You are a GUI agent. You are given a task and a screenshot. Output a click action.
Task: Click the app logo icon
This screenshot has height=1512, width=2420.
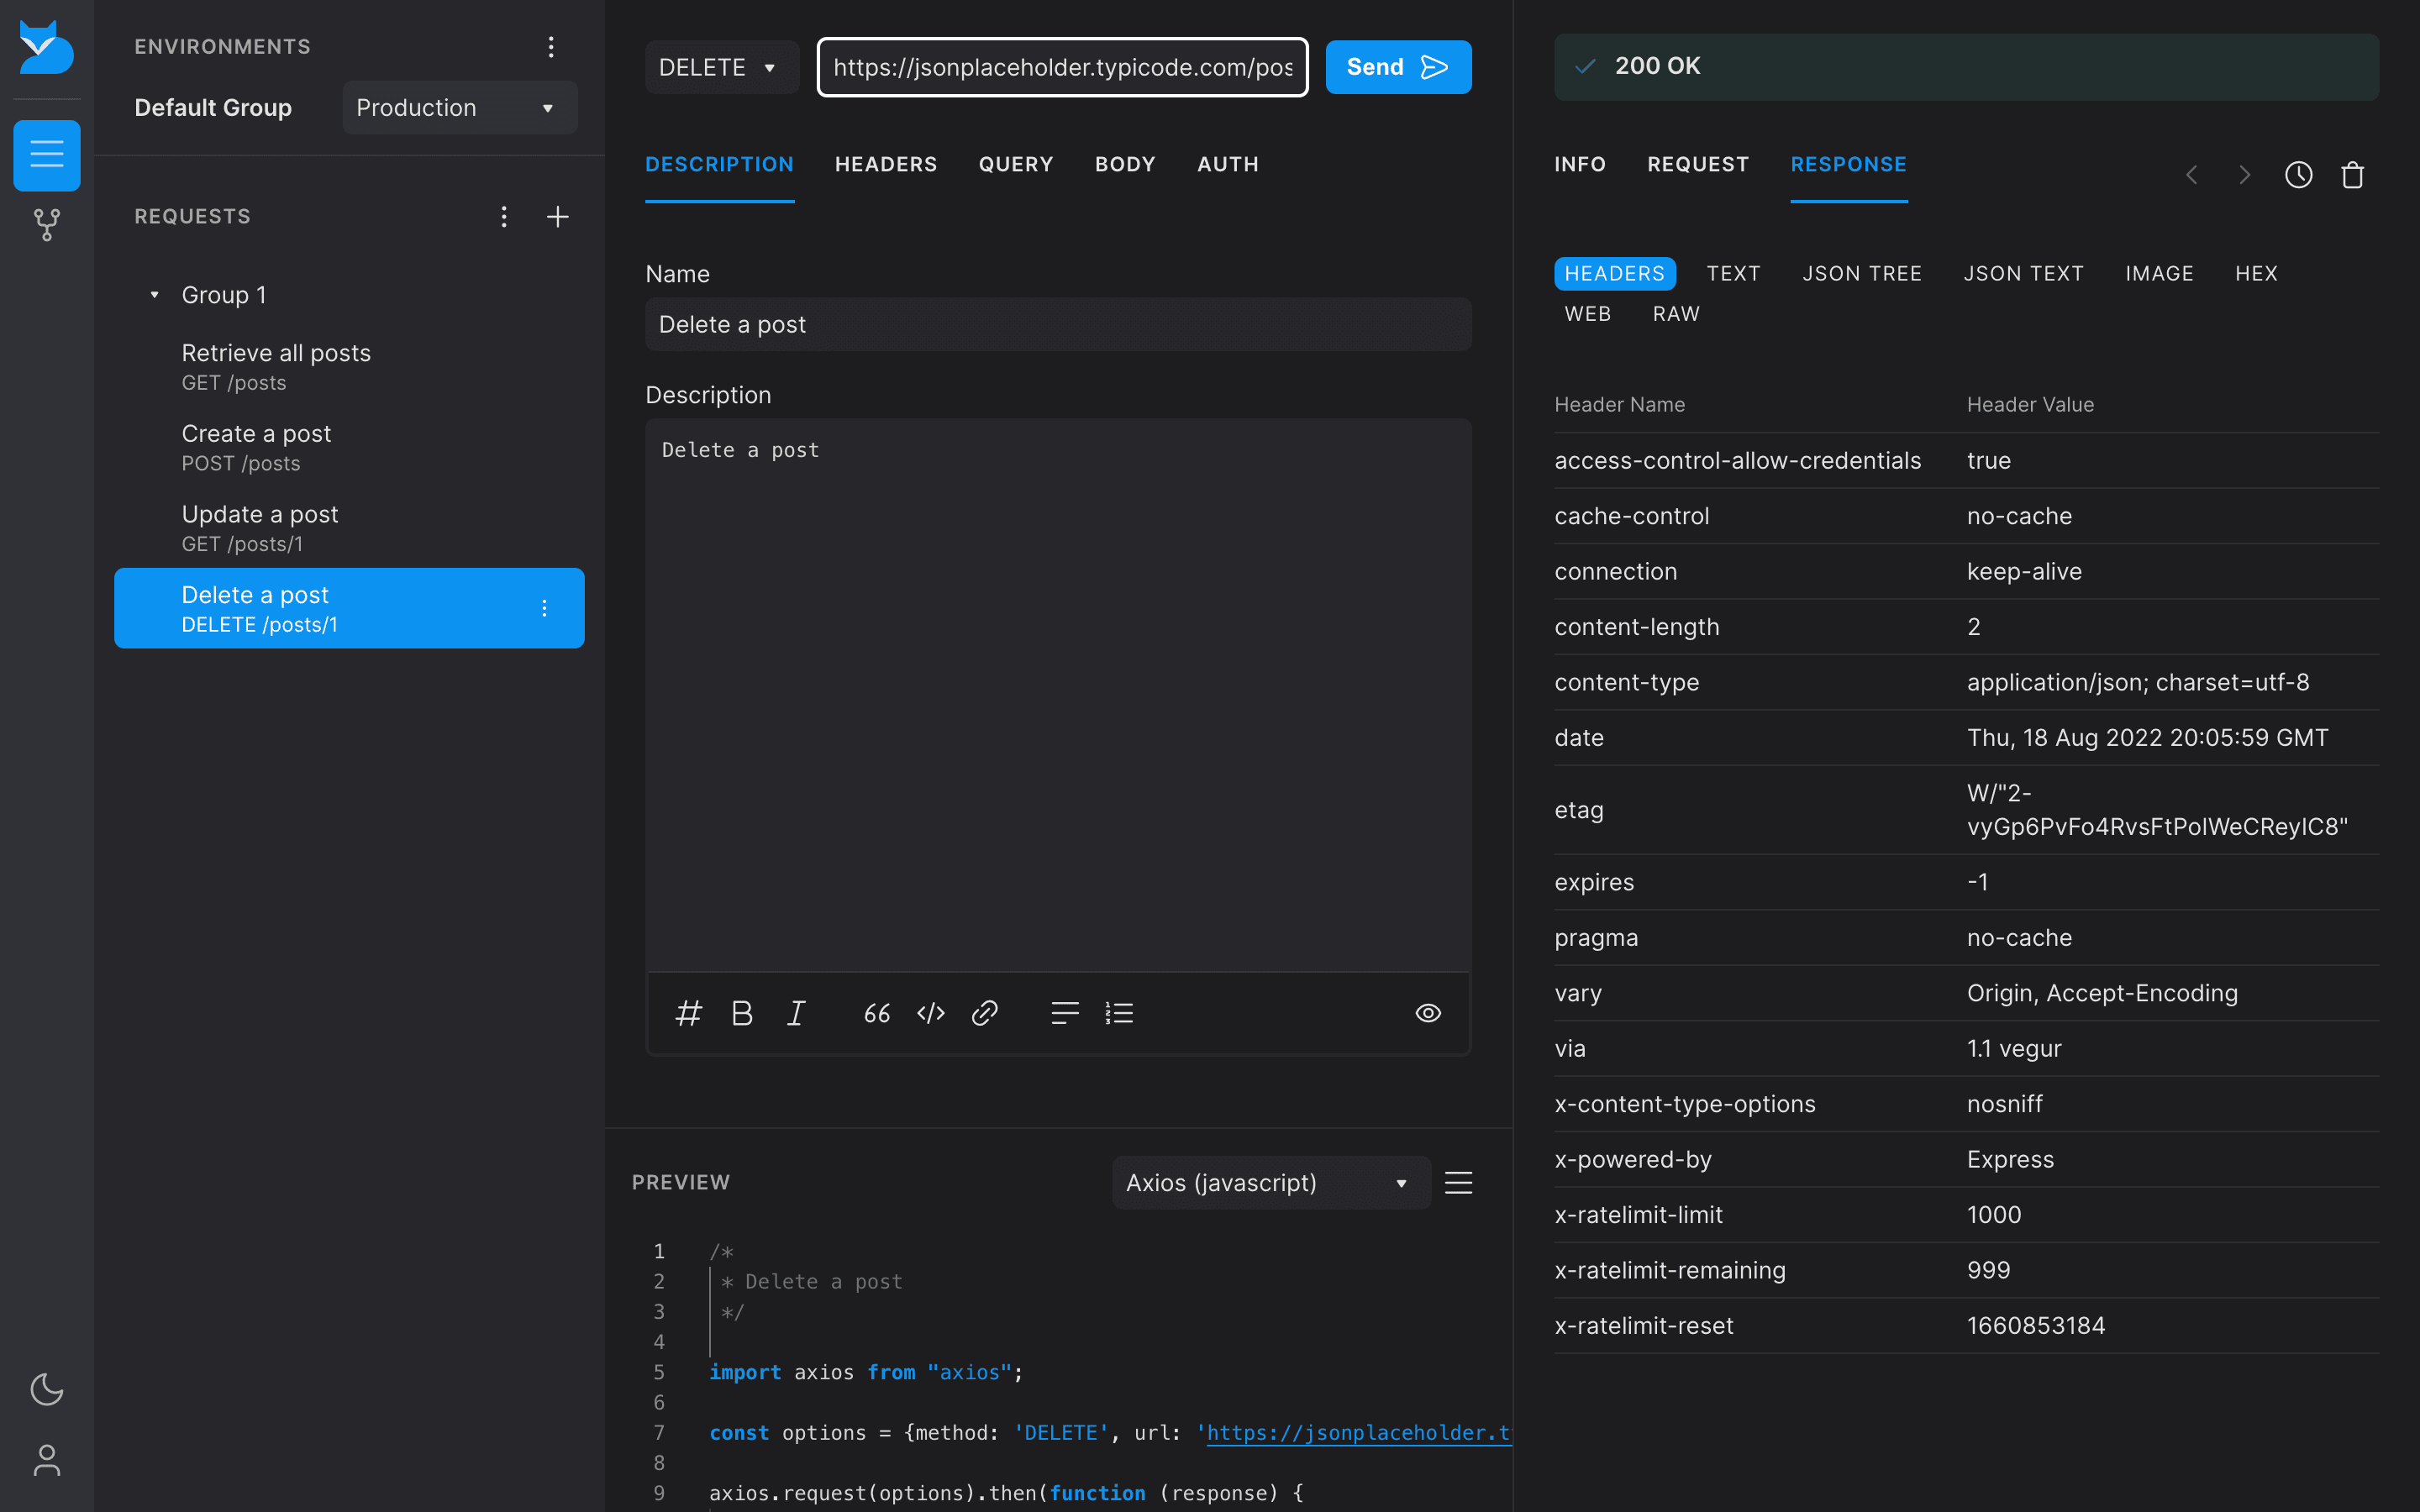click(x=46, y=47)
